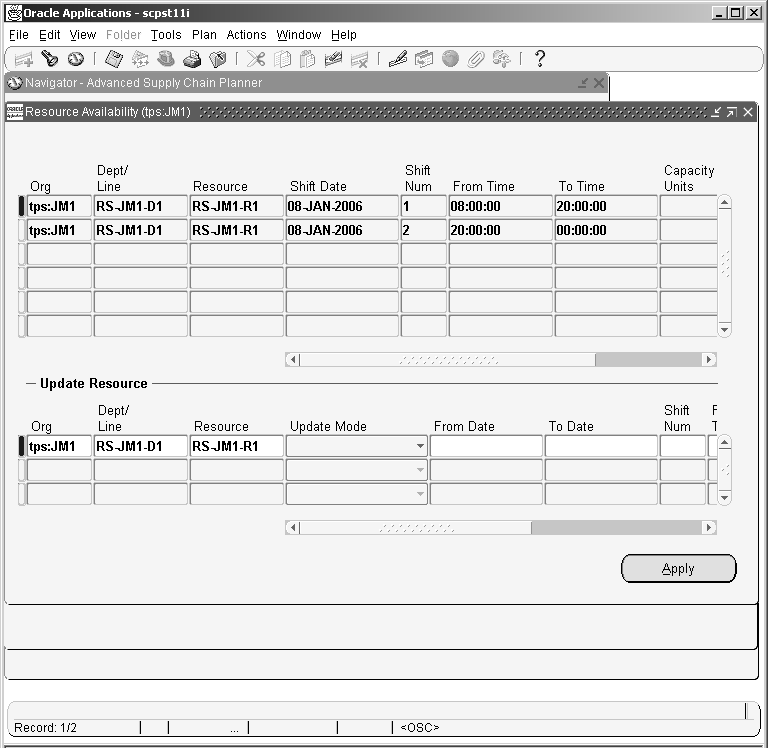The height and width of the screenshot is (748, 768).
Task: Click Update Resource horizontal scroll right arrow
Action: [x=709, y=528]
